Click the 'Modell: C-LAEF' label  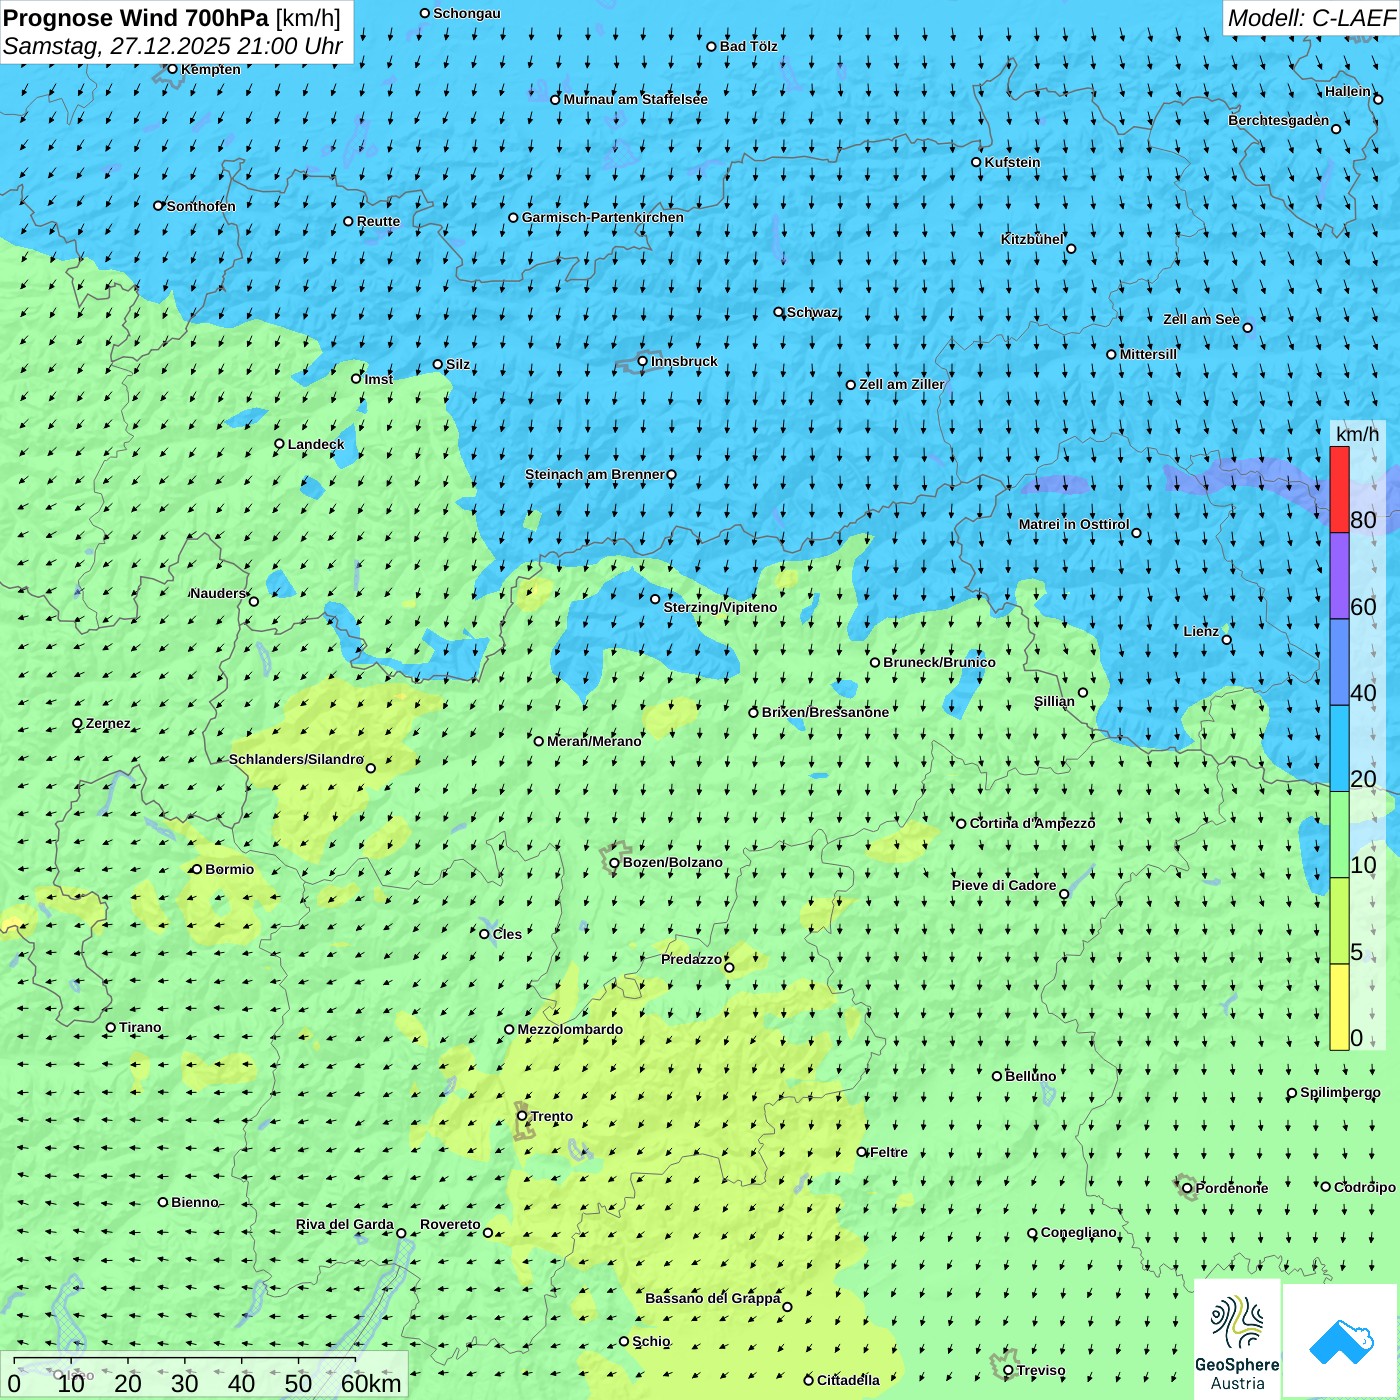pyautogui.click(x=1311, y=18)
